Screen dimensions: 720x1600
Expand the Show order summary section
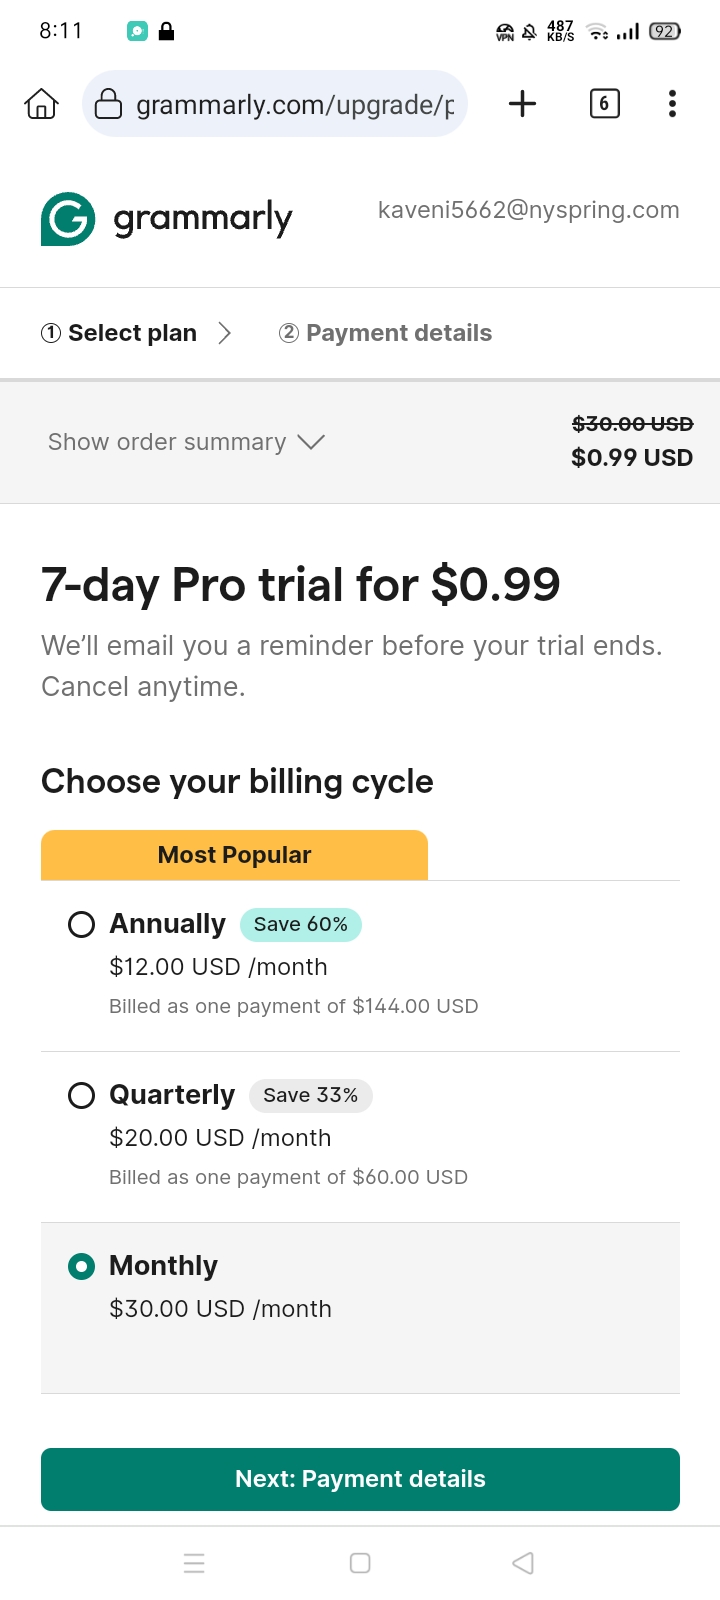point(186,442)
